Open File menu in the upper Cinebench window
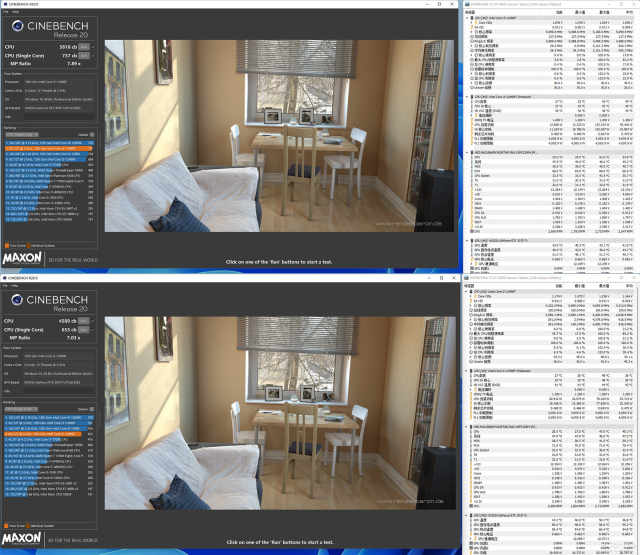 [6, 12]
